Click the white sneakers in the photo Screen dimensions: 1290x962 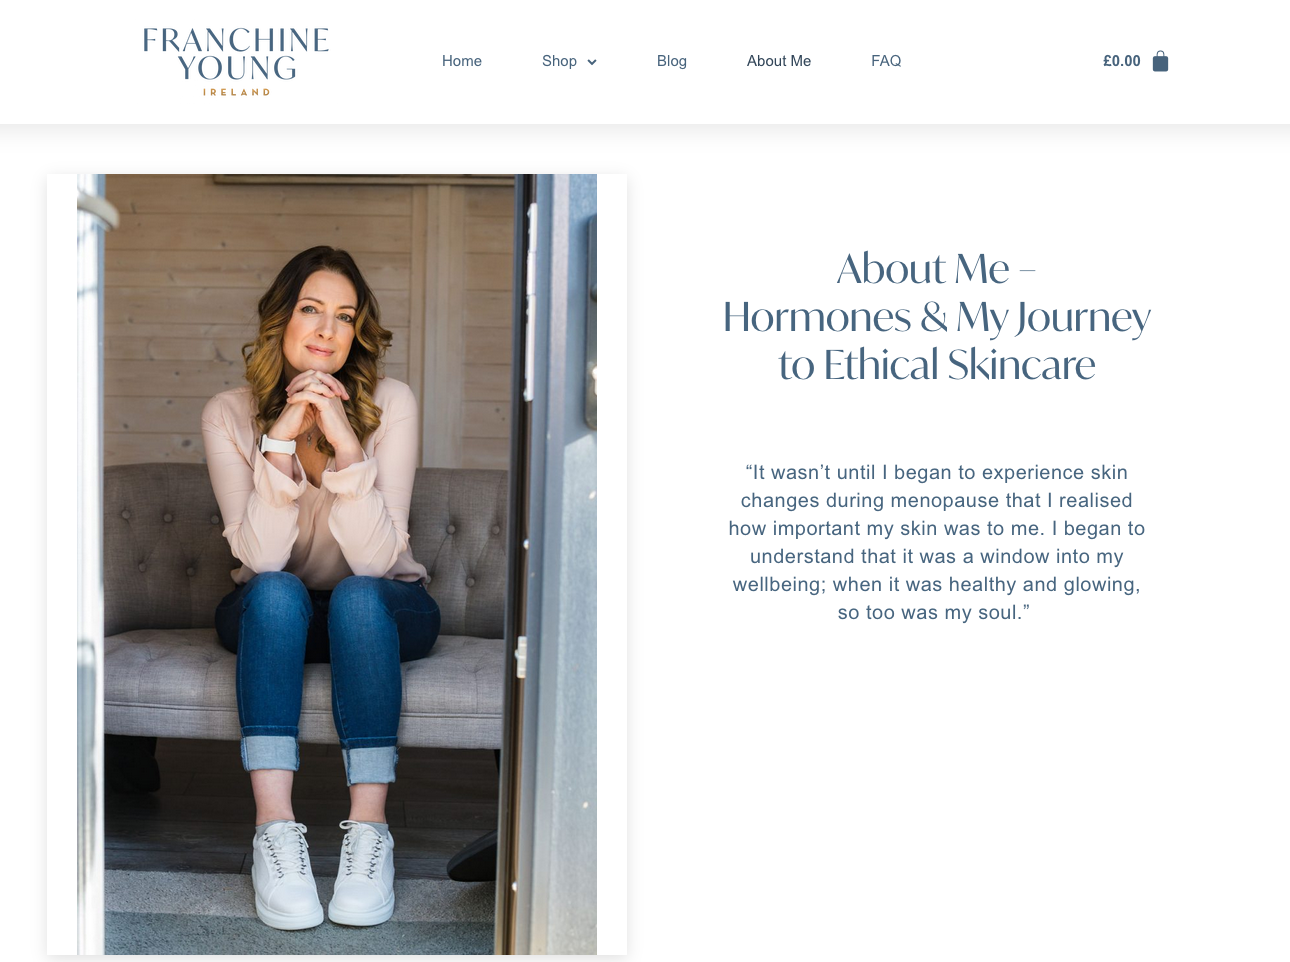point(322,872)
